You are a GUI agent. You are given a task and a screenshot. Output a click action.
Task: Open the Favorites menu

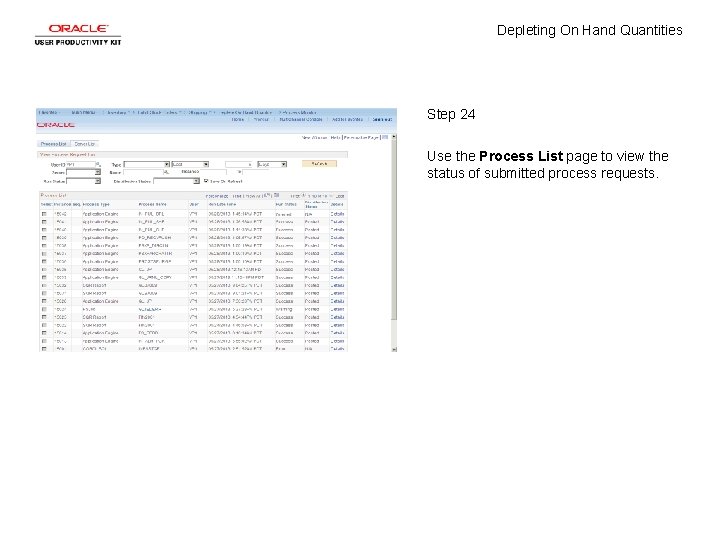[48, 112]
